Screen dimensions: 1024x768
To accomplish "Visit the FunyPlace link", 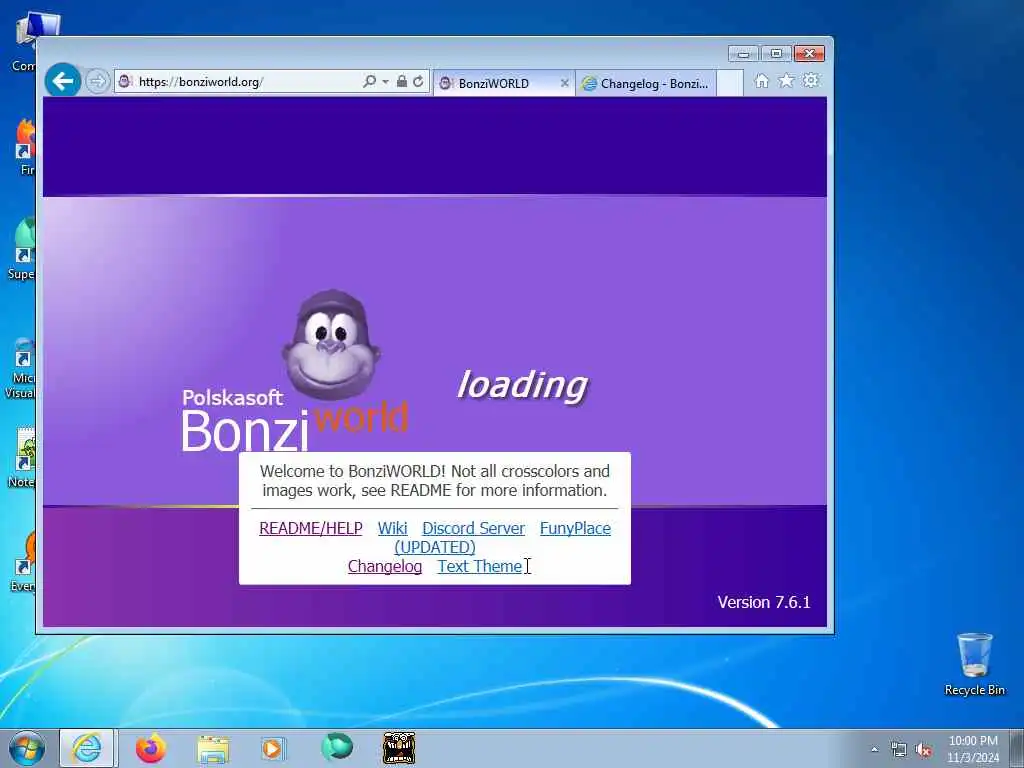I will pyautogui.click(x=575, y=528).
